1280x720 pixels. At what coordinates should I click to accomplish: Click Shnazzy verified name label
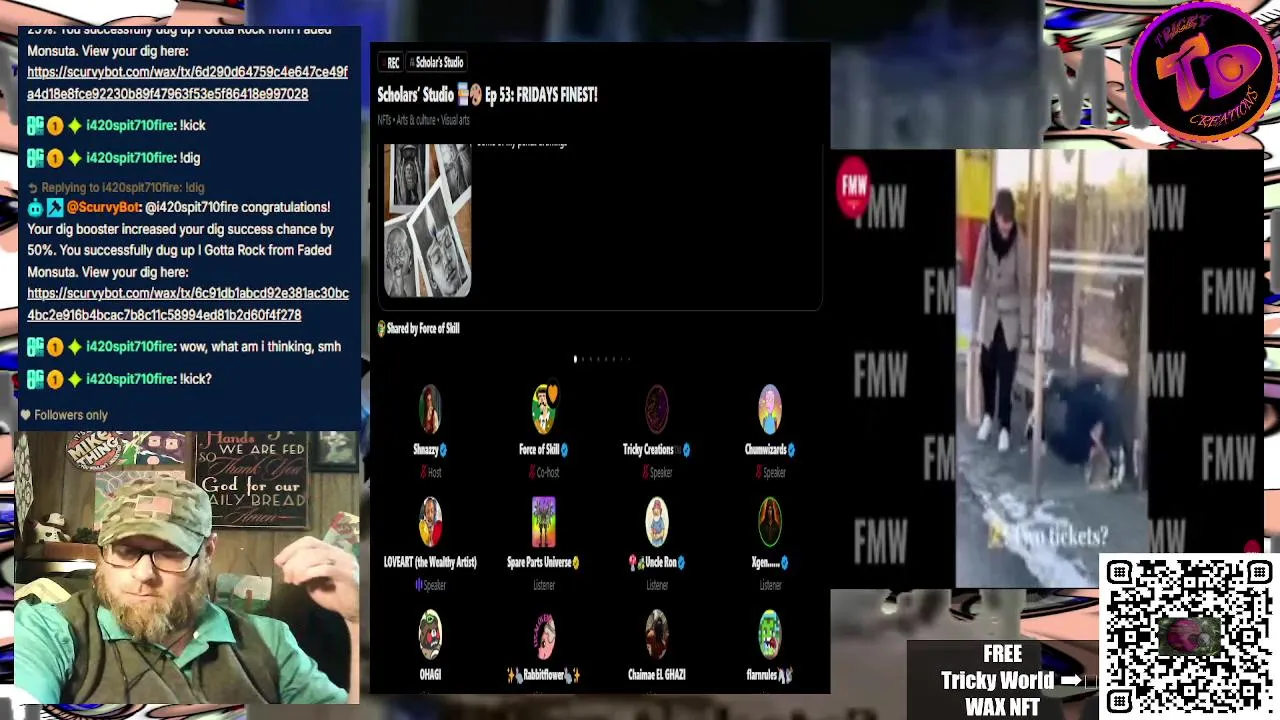[430, 450]
